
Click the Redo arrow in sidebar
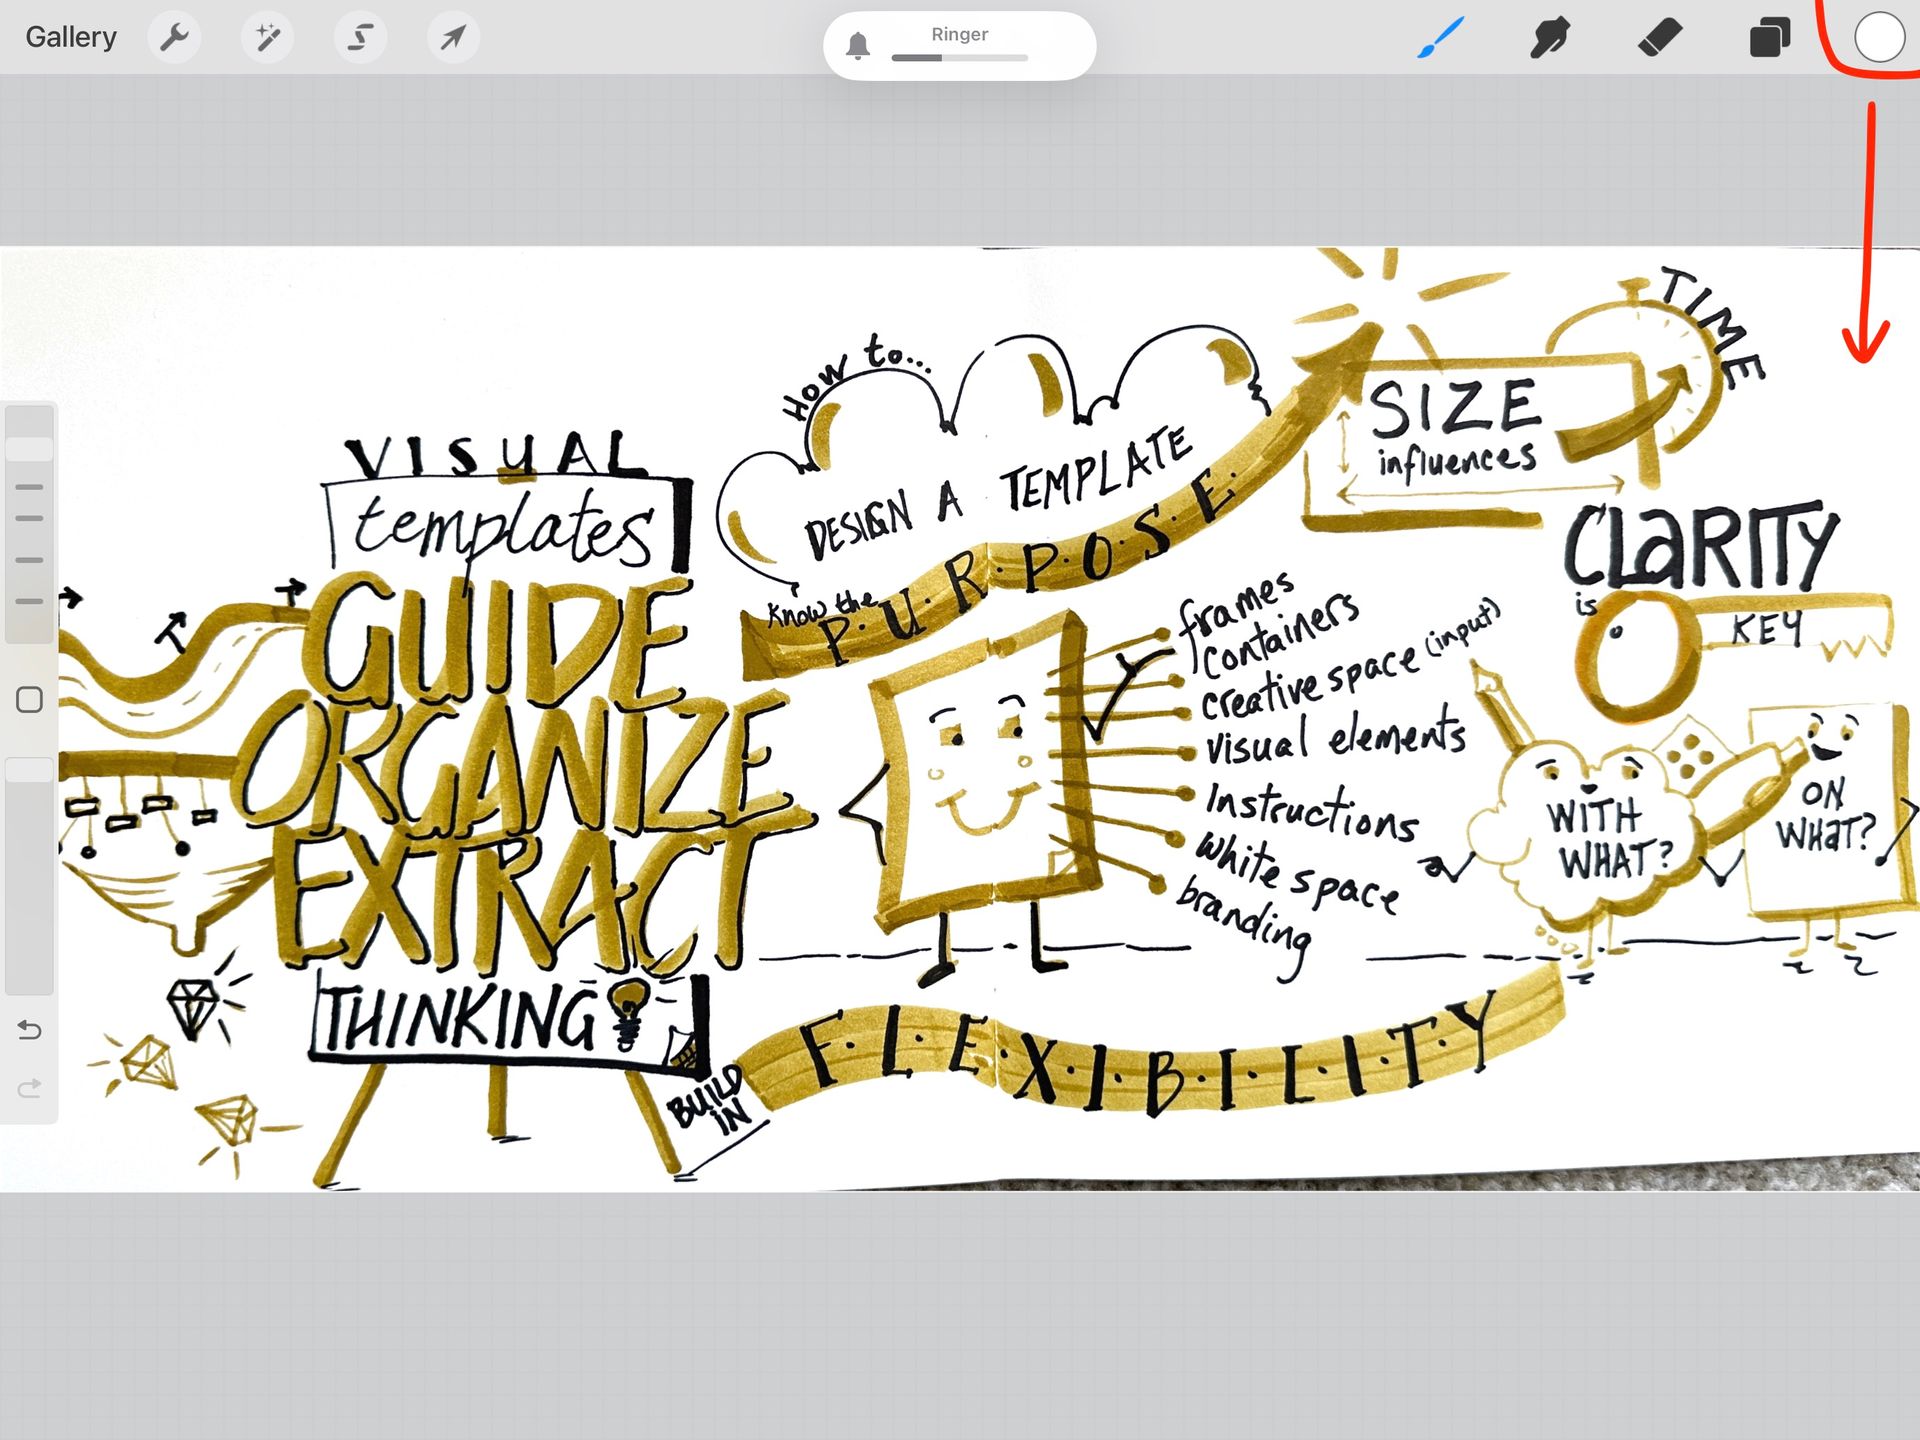pyautogui.click(x=30, y=1088)
